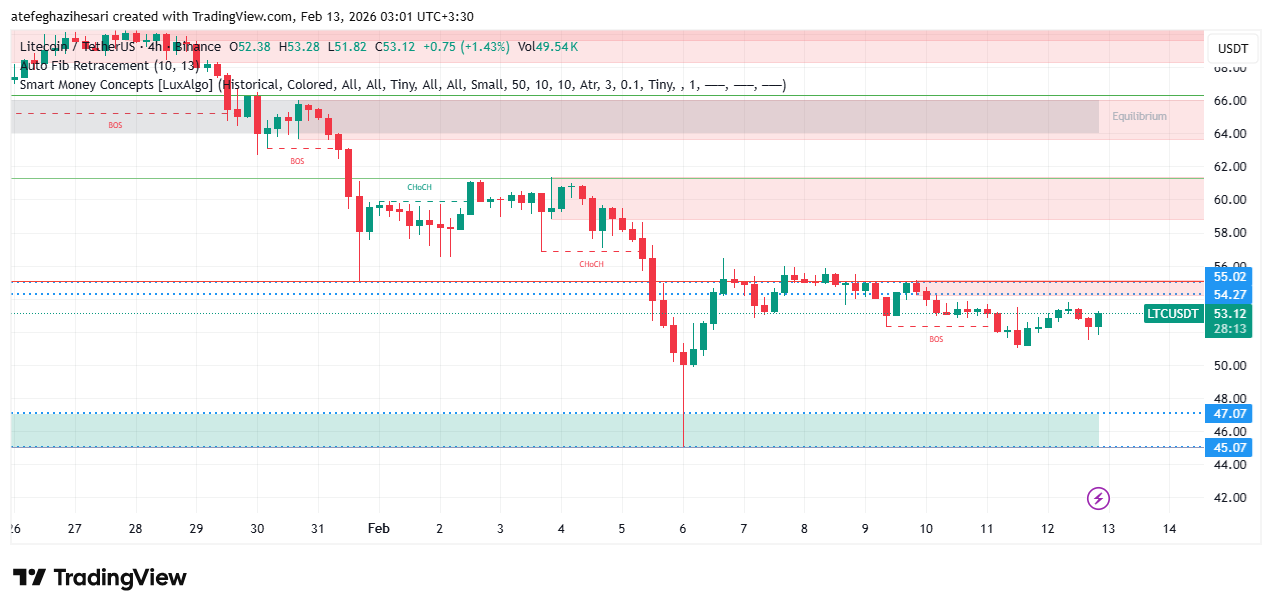Click the 28:13 candle countdown timer
Image resolution: width=1272 pixels, height=610 pixels.
point(1228,329)
